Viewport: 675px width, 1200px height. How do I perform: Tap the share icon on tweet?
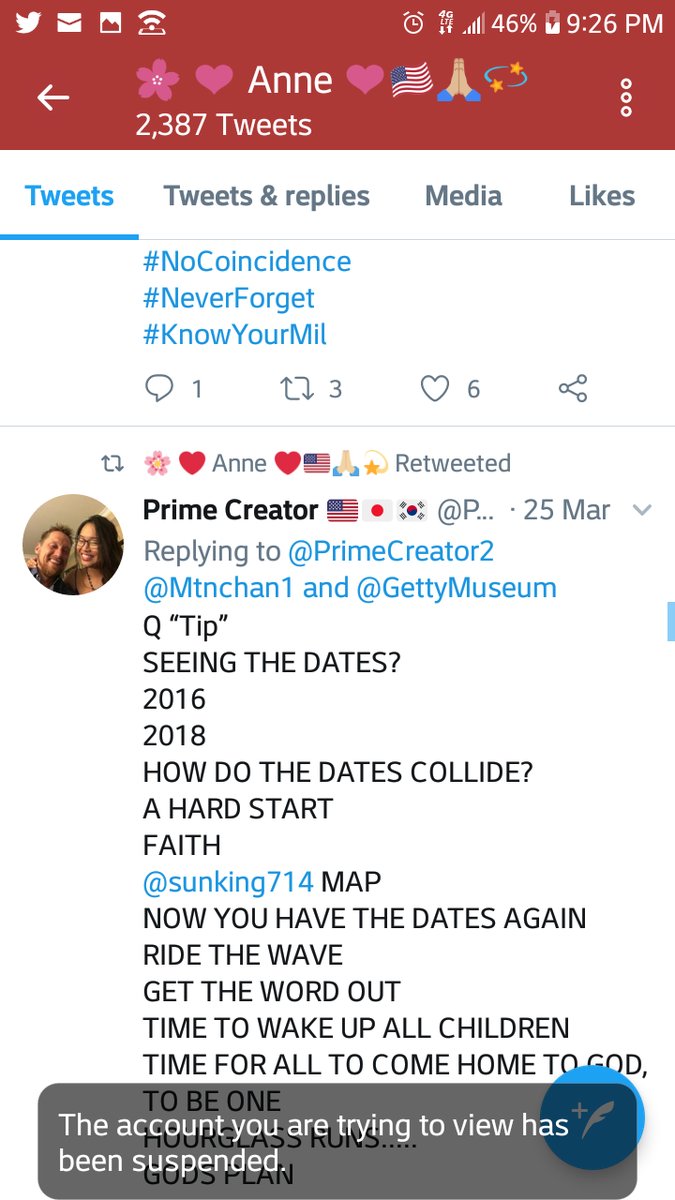coord(572,388)
